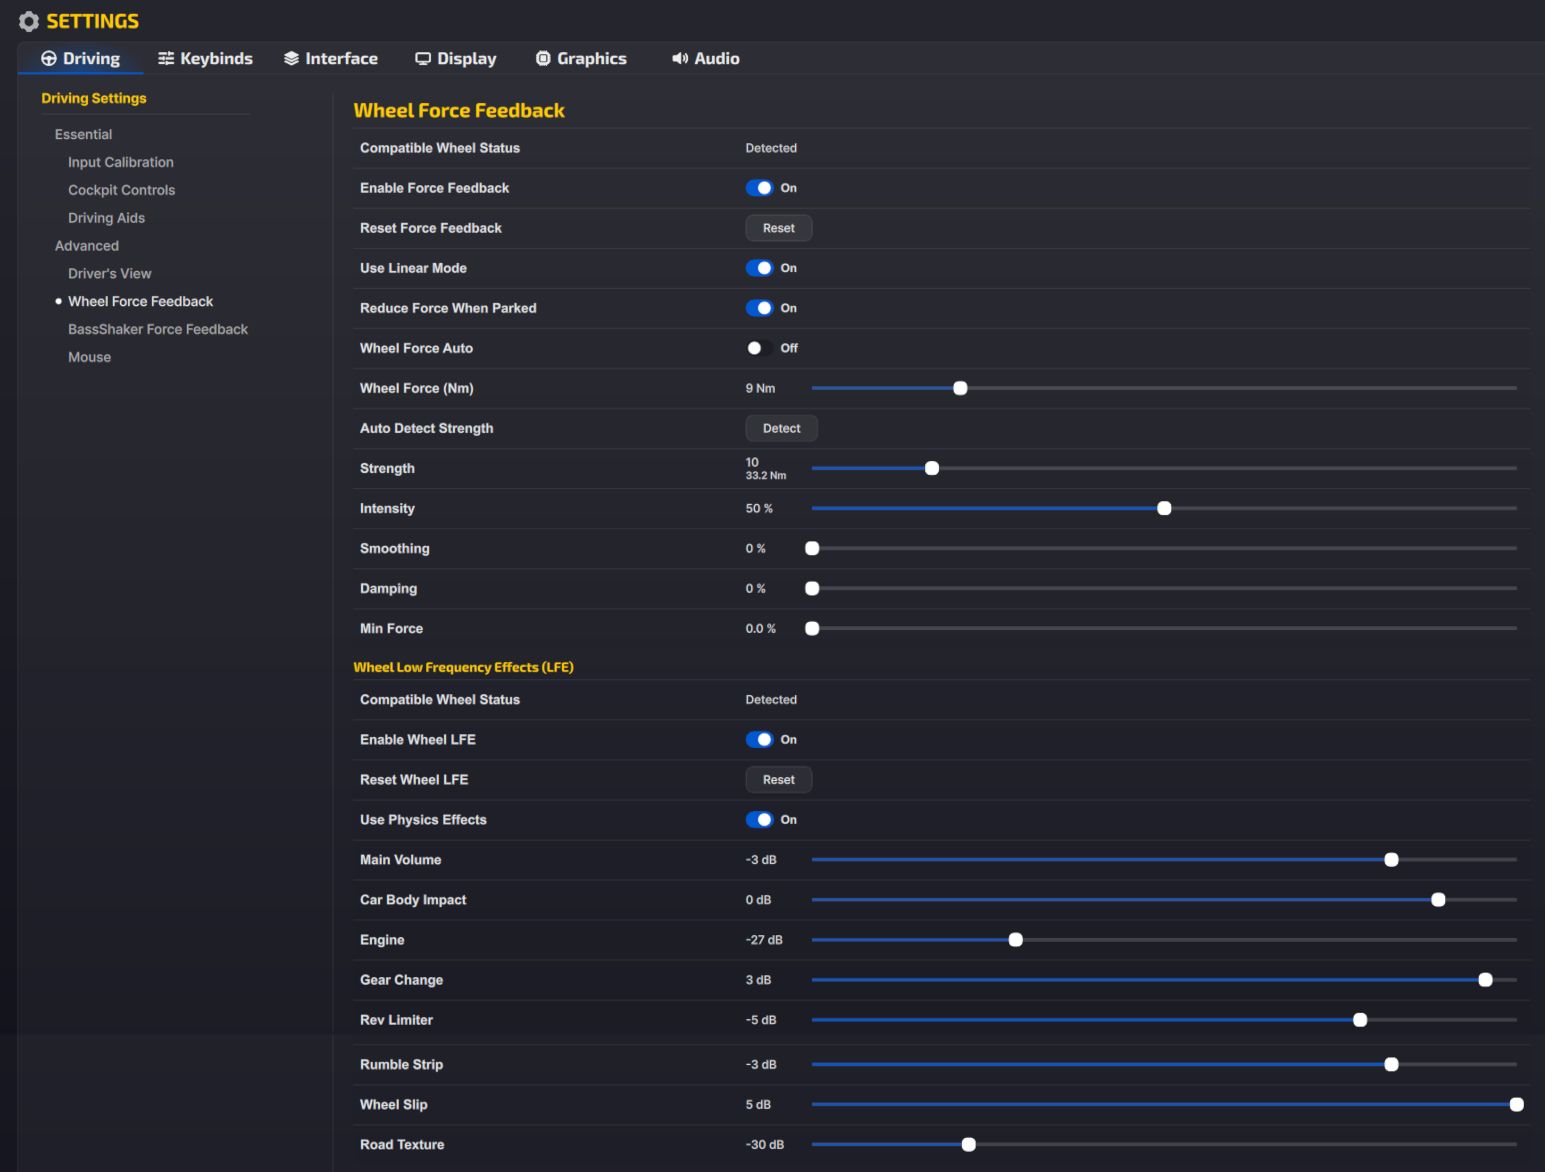
Task: Click the Graphics chip icon
Action: click(543, 59)
